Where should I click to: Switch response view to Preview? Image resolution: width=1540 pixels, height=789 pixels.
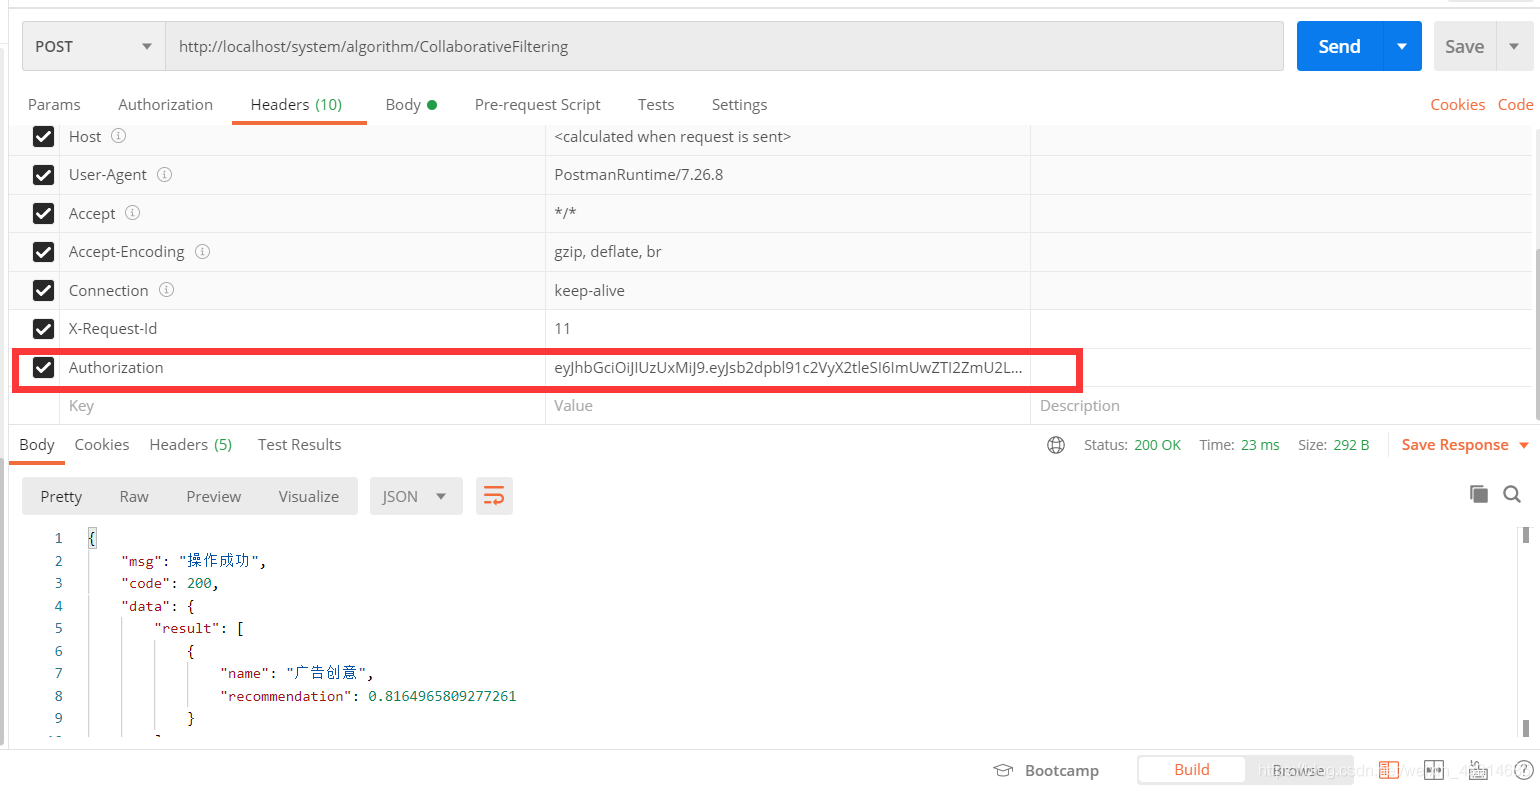213,496
